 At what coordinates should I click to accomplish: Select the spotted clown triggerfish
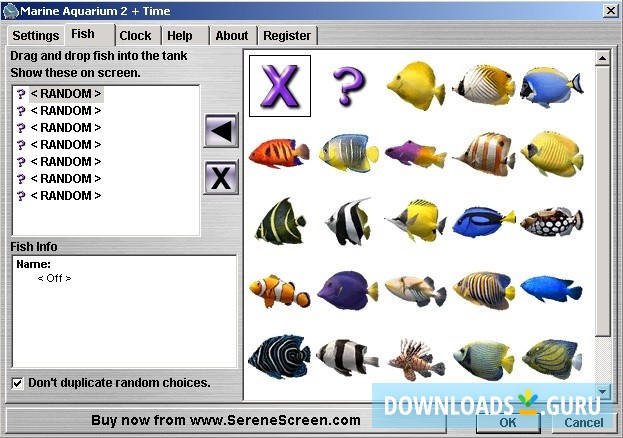click(x=551, y=221)
